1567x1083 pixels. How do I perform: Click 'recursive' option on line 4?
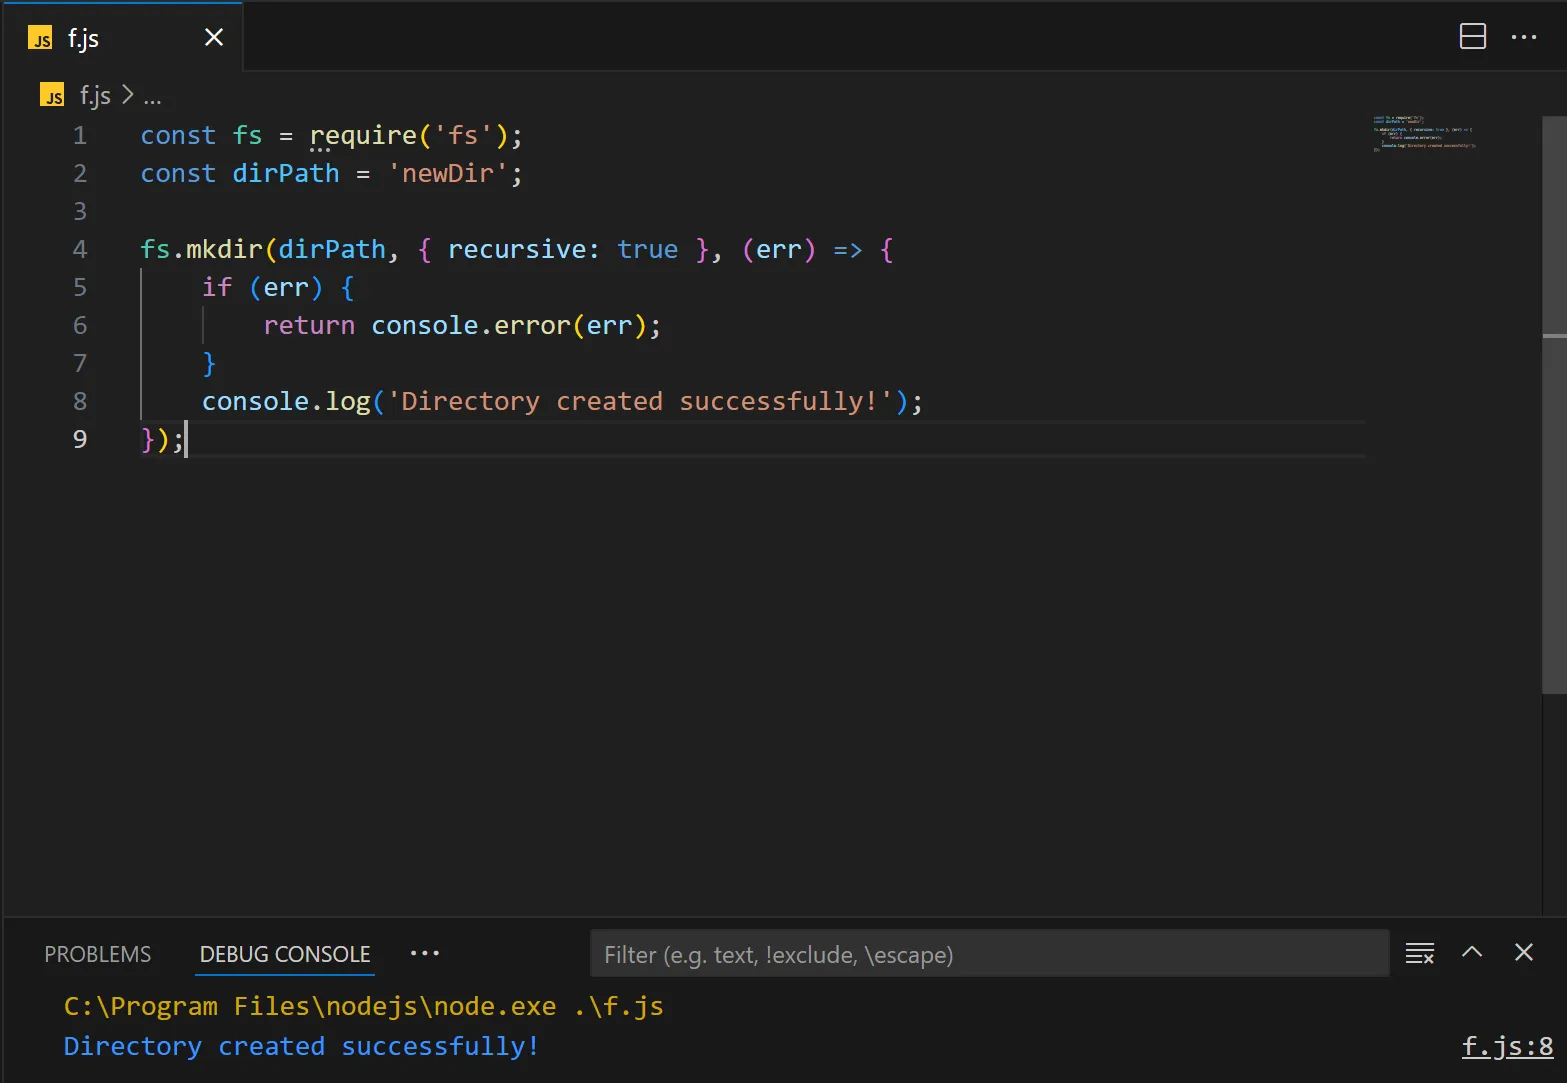516,249
